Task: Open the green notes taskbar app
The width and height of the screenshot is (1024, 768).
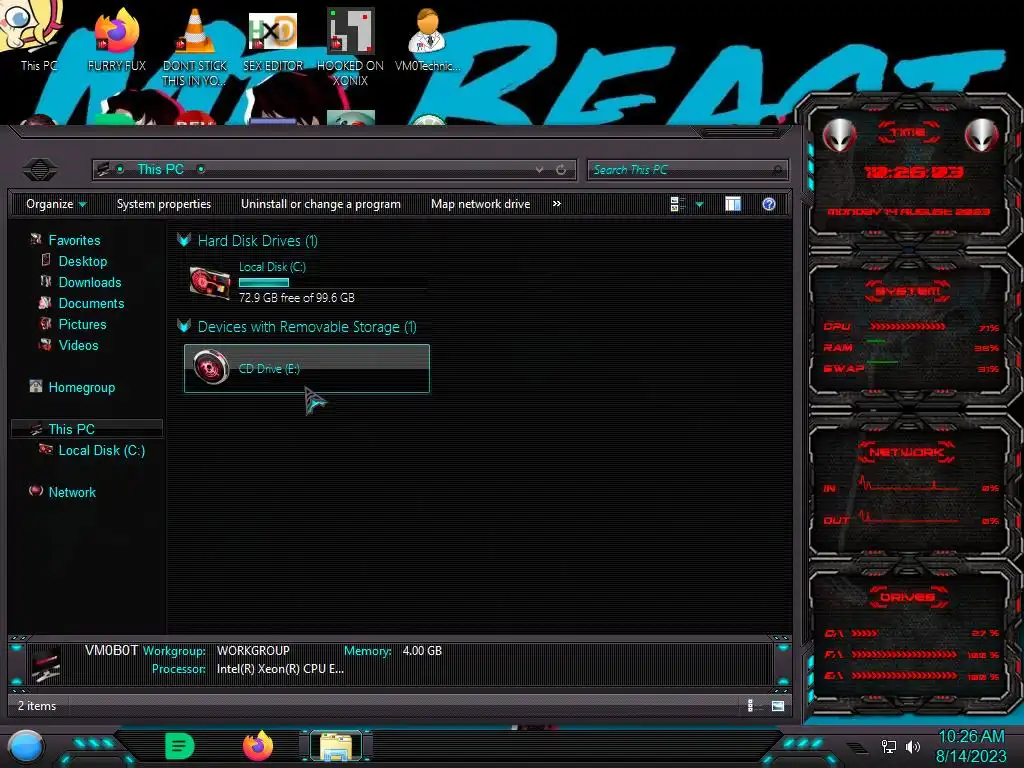Action: click(x=180, y=746)
